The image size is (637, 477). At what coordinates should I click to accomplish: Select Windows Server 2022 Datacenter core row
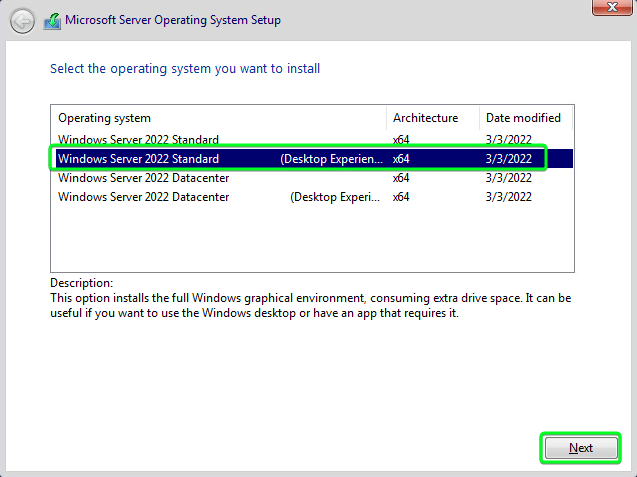[x=314, y=178]
